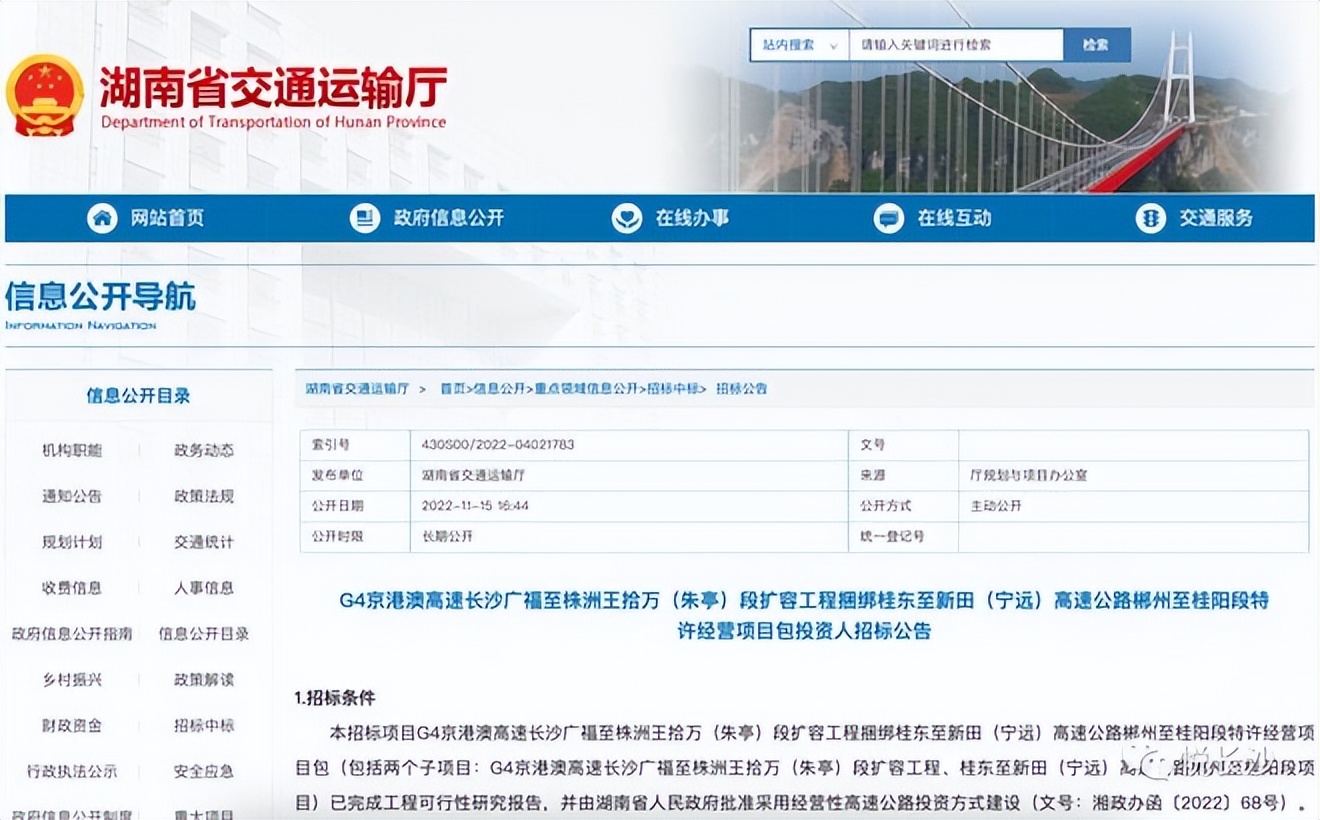Switch to the 网站首页 menu item
The image size is (1320, 820).
click(x=166, y=217)
